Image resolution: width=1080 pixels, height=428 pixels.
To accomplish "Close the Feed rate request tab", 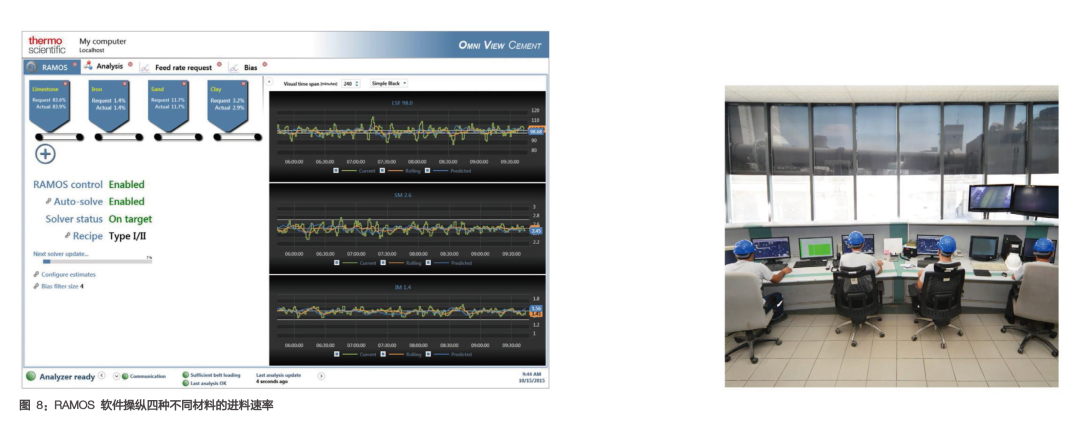I will [219, 64].
